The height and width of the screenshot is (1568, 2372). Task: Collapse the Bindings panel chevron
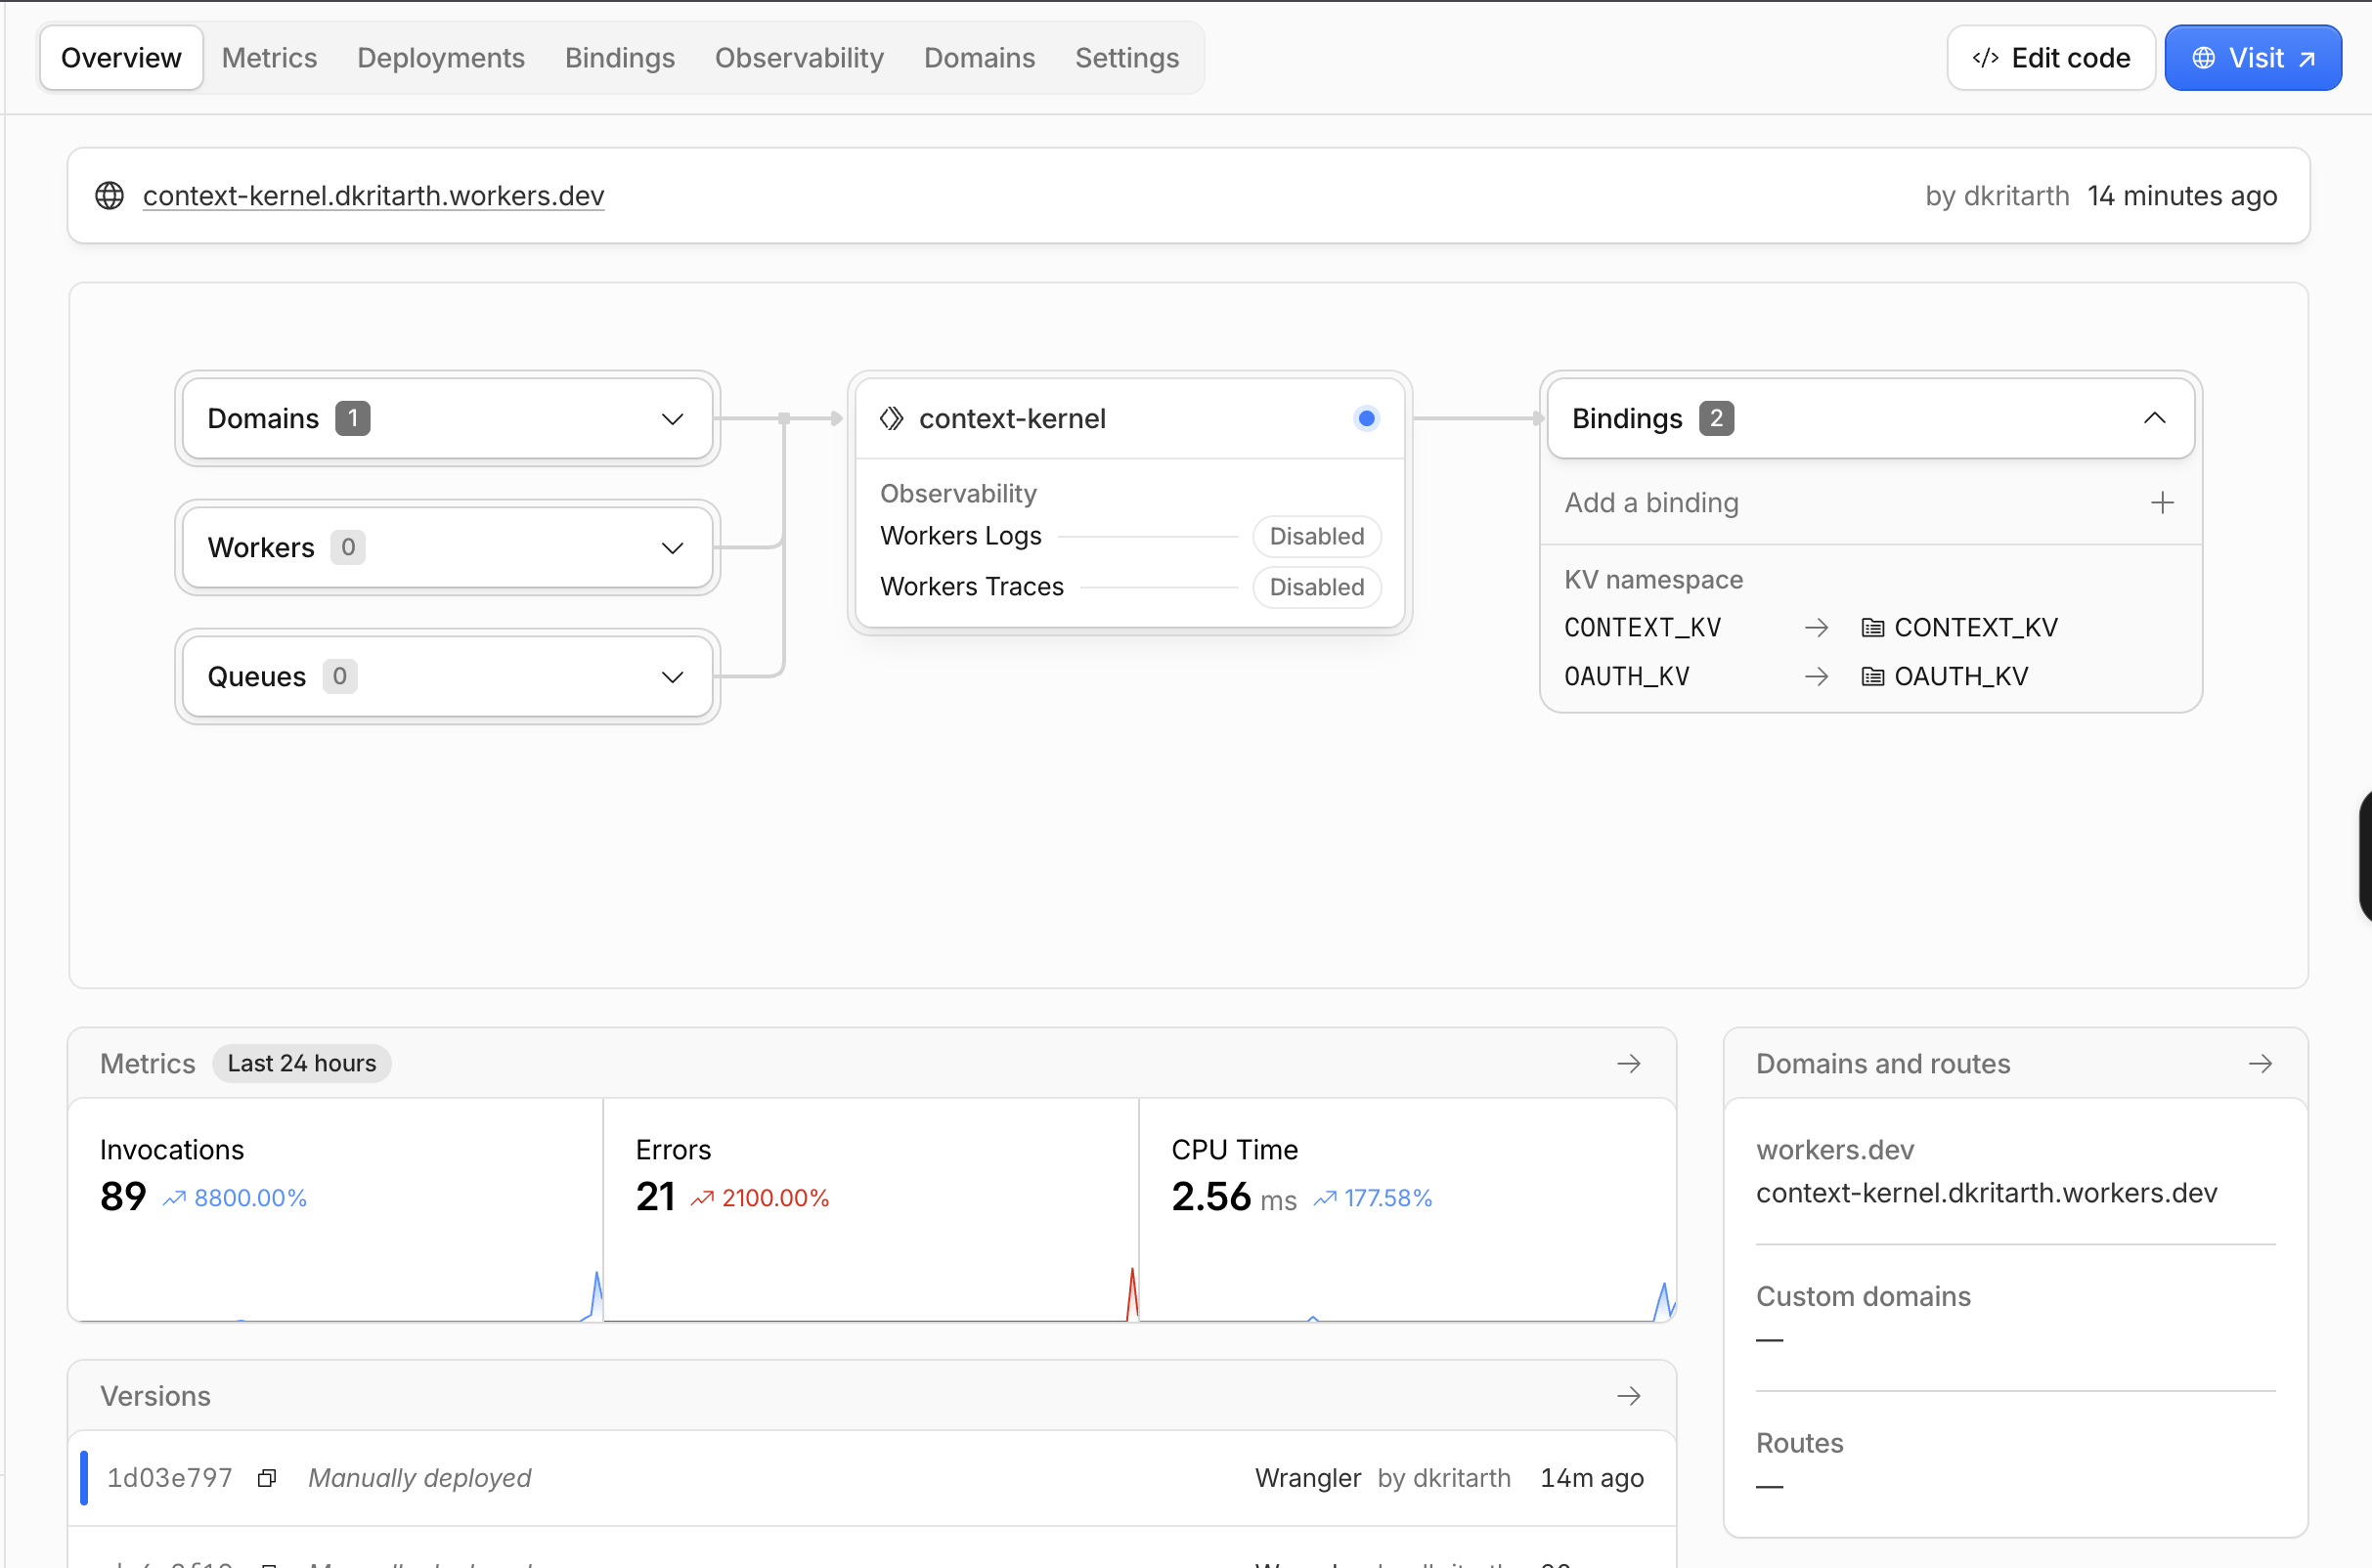[2155, 419]
